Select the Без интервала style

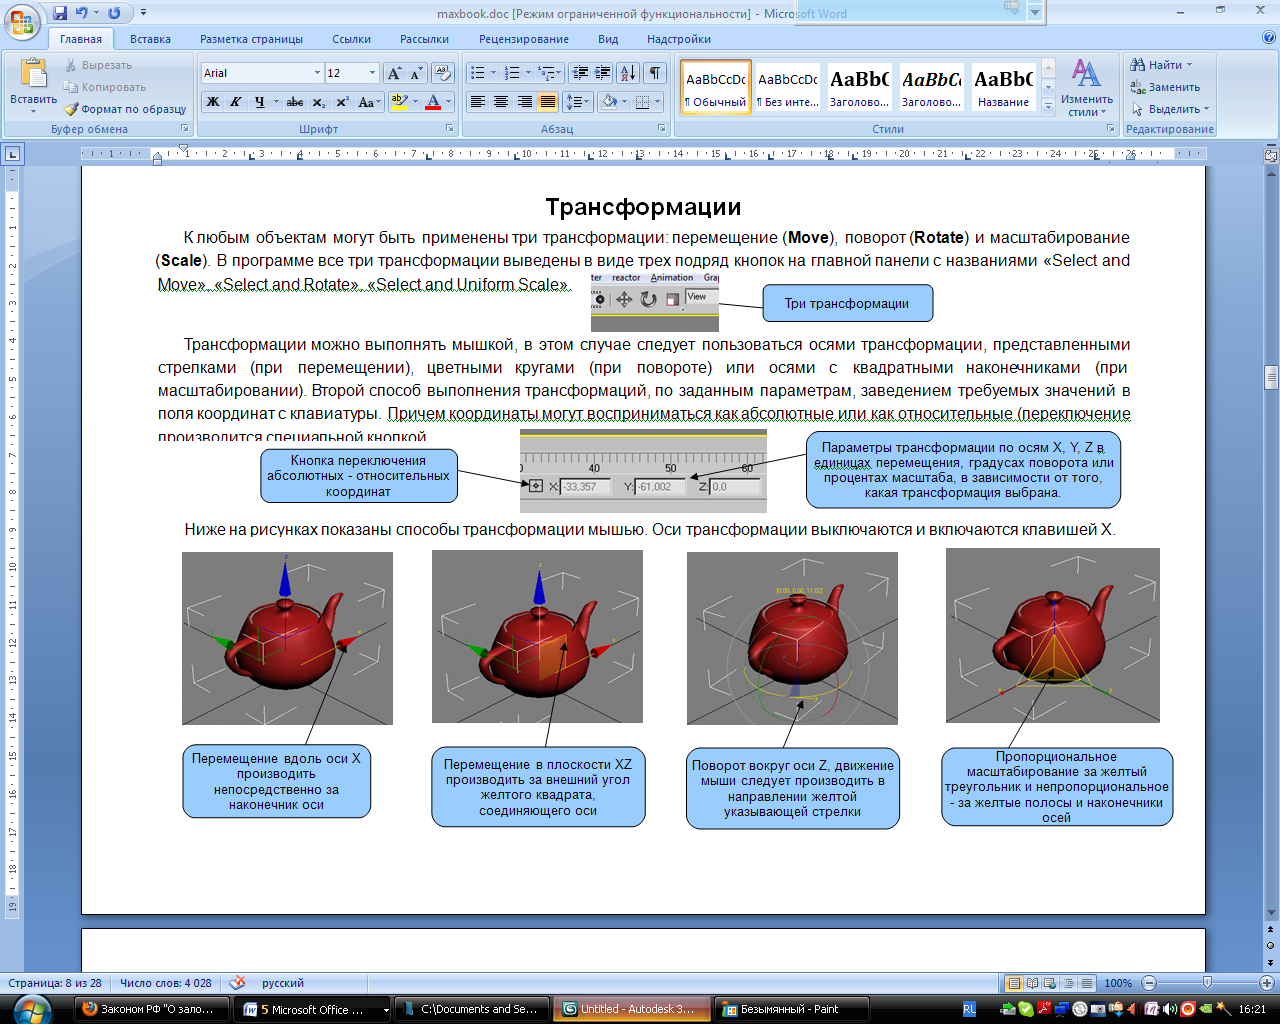(x=787, y=88)
